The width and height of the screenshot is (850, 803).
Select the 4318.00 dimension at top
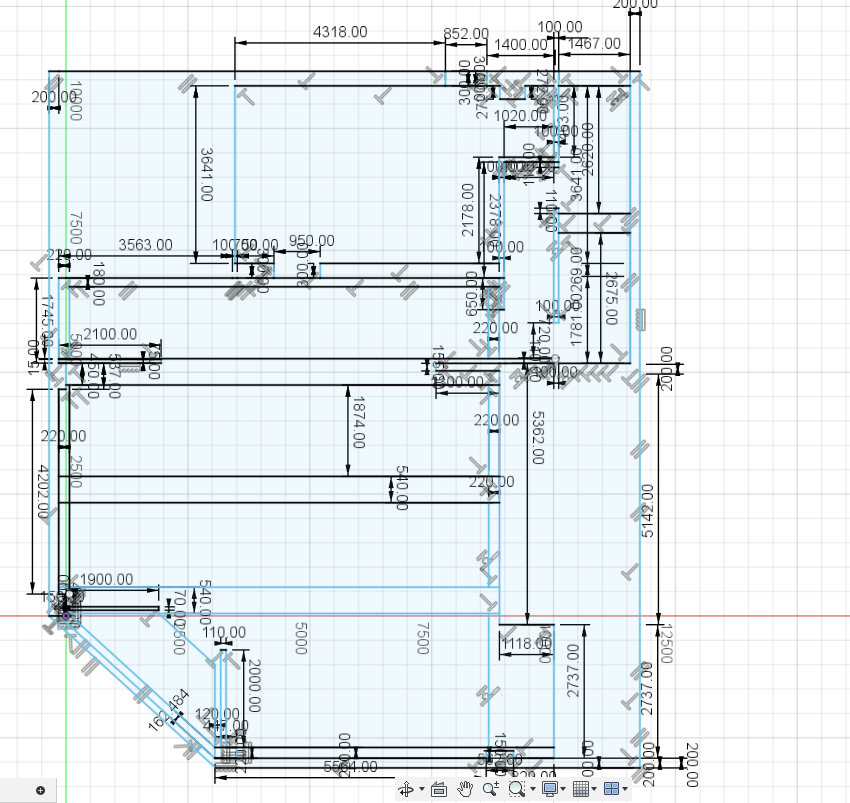340,32
